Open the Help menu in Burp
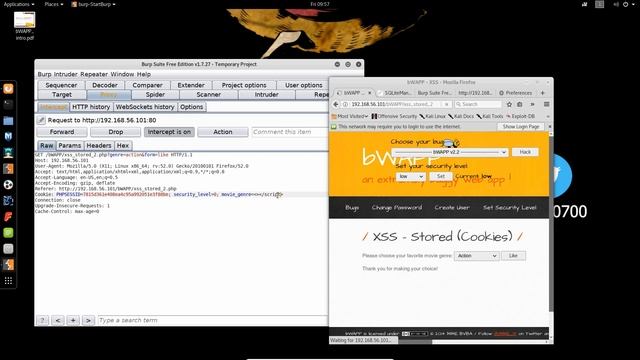The height and width of the screenshot is (360, 640). 144,74
